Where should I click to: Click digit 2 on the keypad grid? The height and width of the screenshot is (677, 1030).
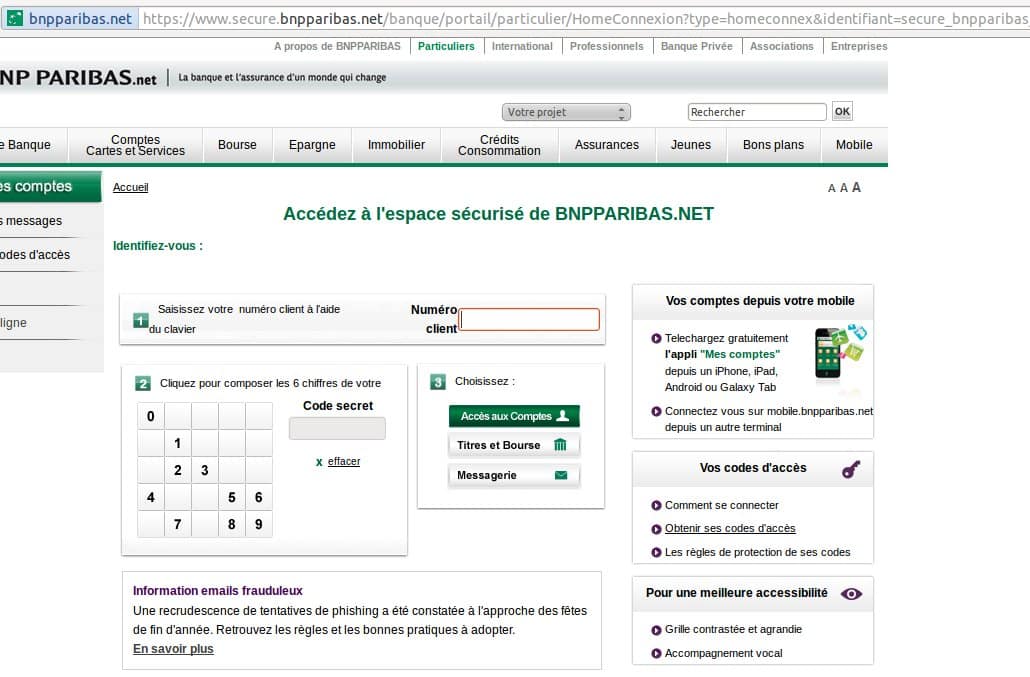[x=177, y=470]
